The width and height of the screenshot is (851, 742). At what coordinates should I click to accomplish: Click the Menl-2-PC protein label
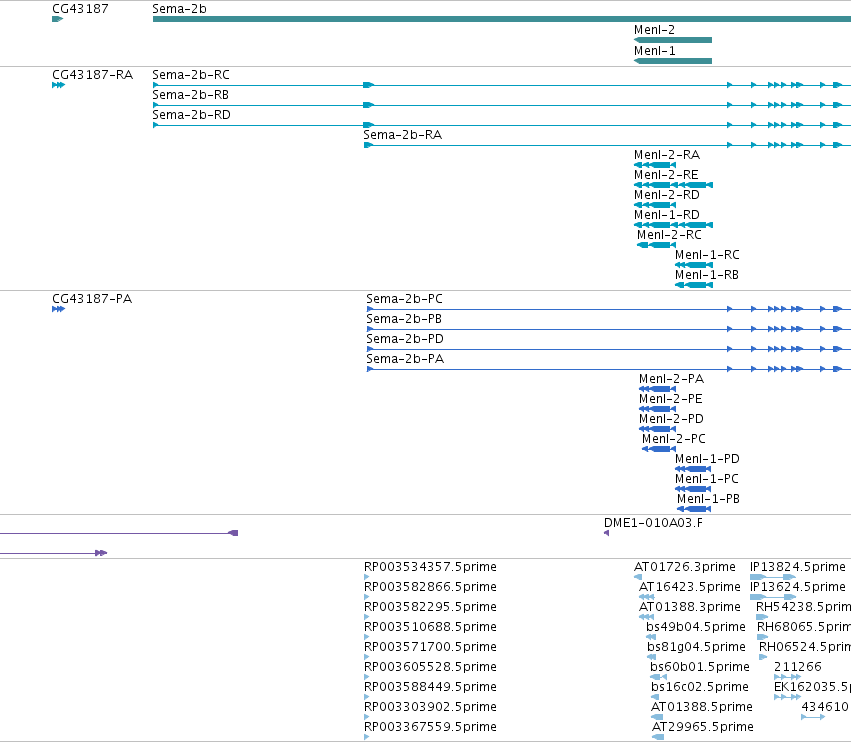point(674,439)
